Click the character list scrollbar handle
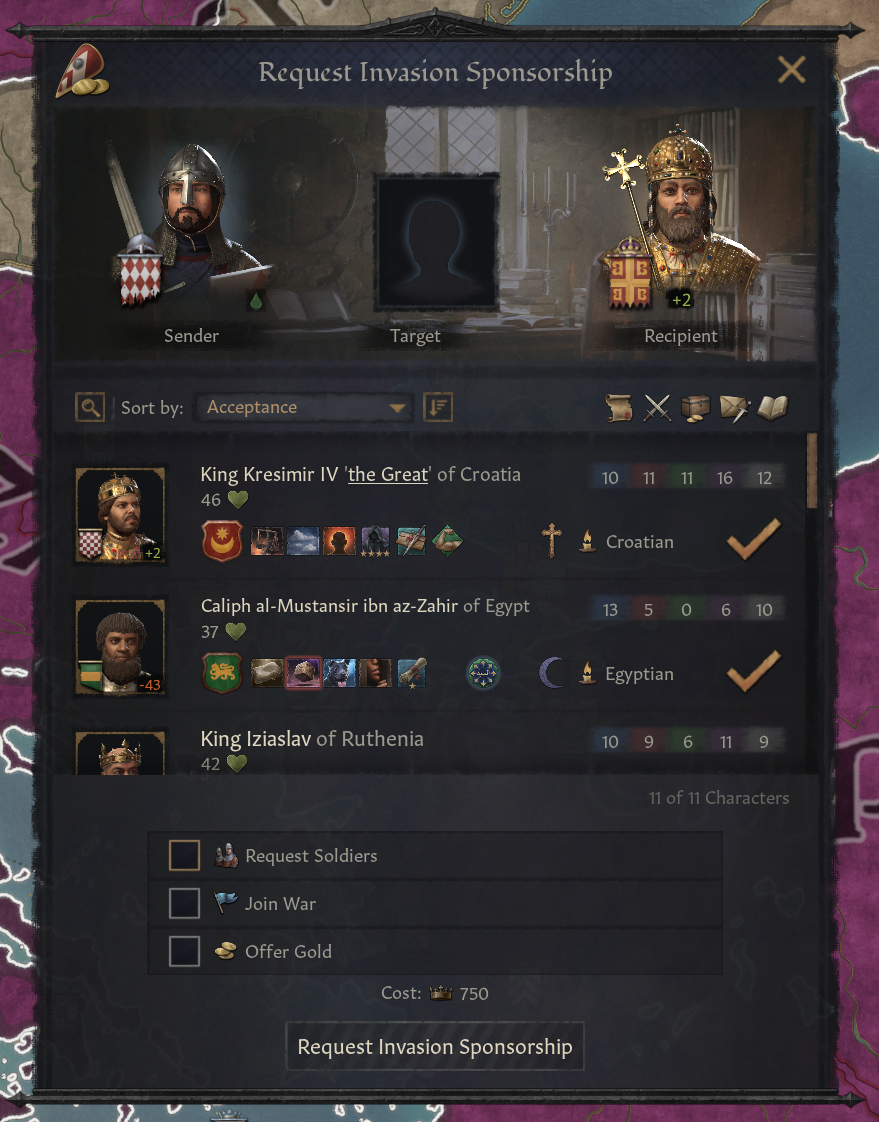The image size is (879, 1122). [x=812, y=470]
